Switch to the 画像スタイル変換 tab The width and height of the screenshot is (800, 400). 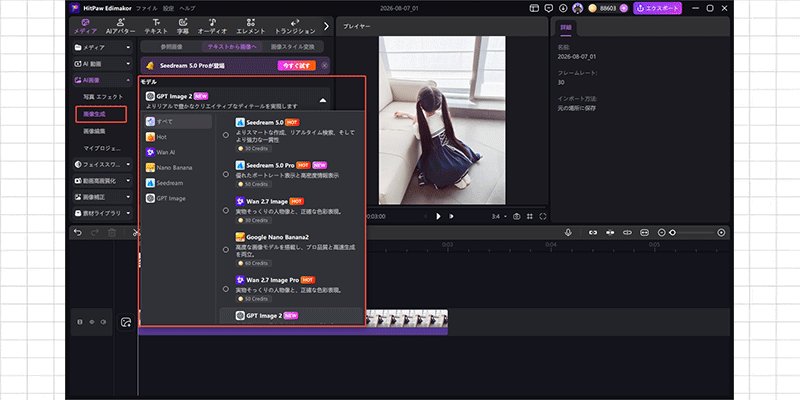point(292,46)
